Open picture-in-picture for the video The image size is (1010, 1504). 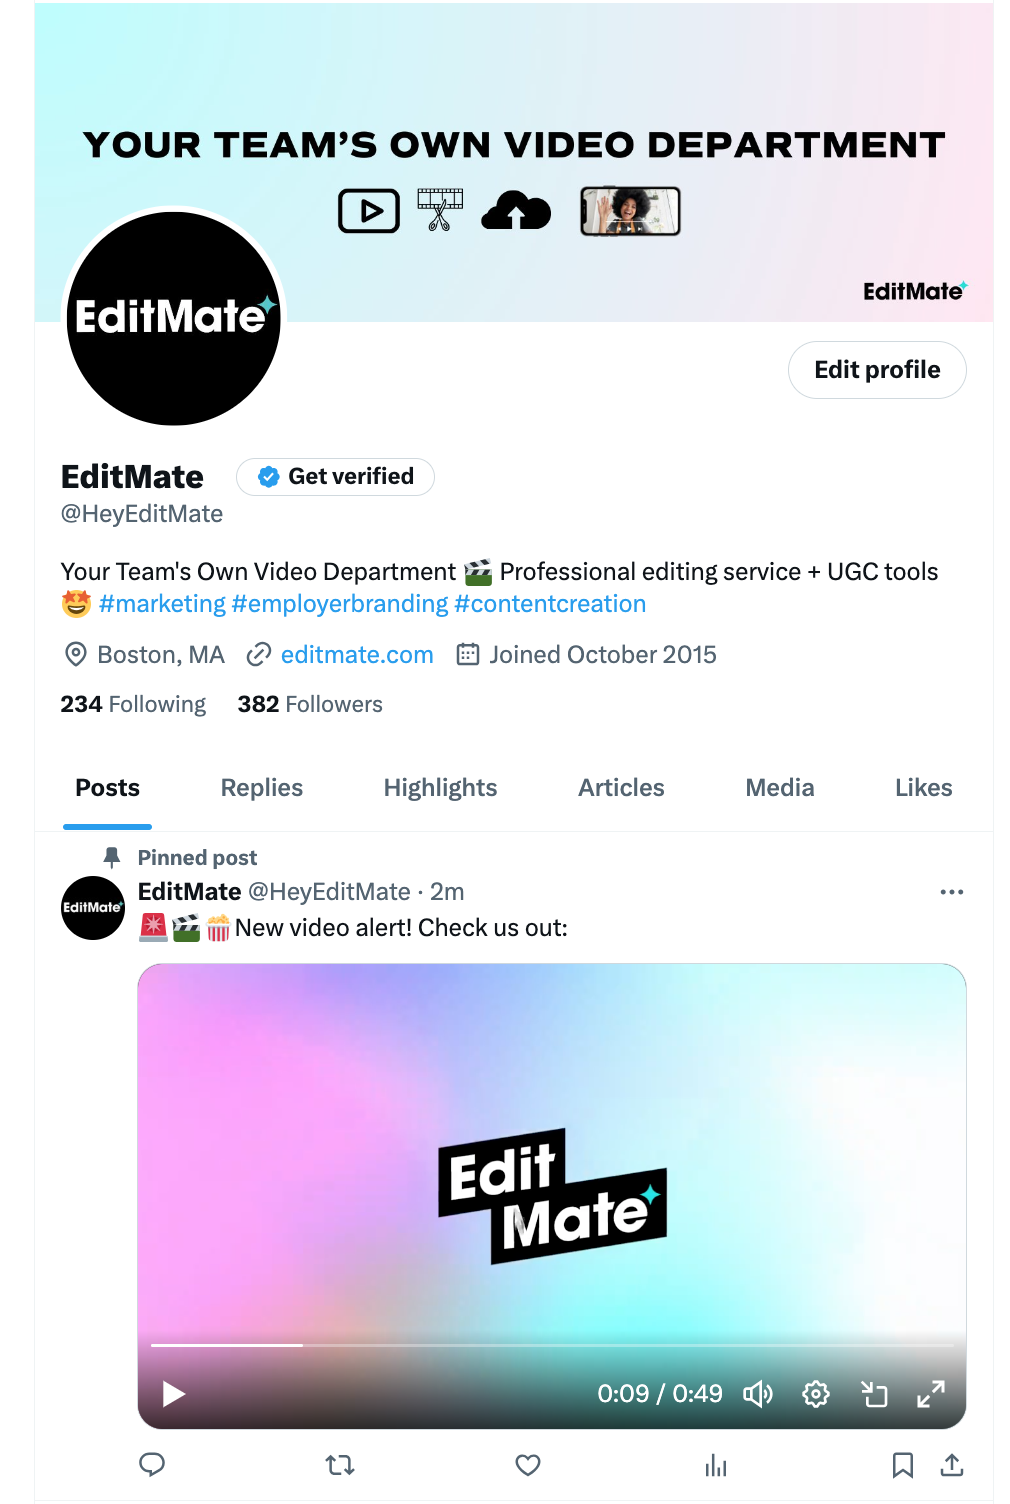coord(875,1393)
